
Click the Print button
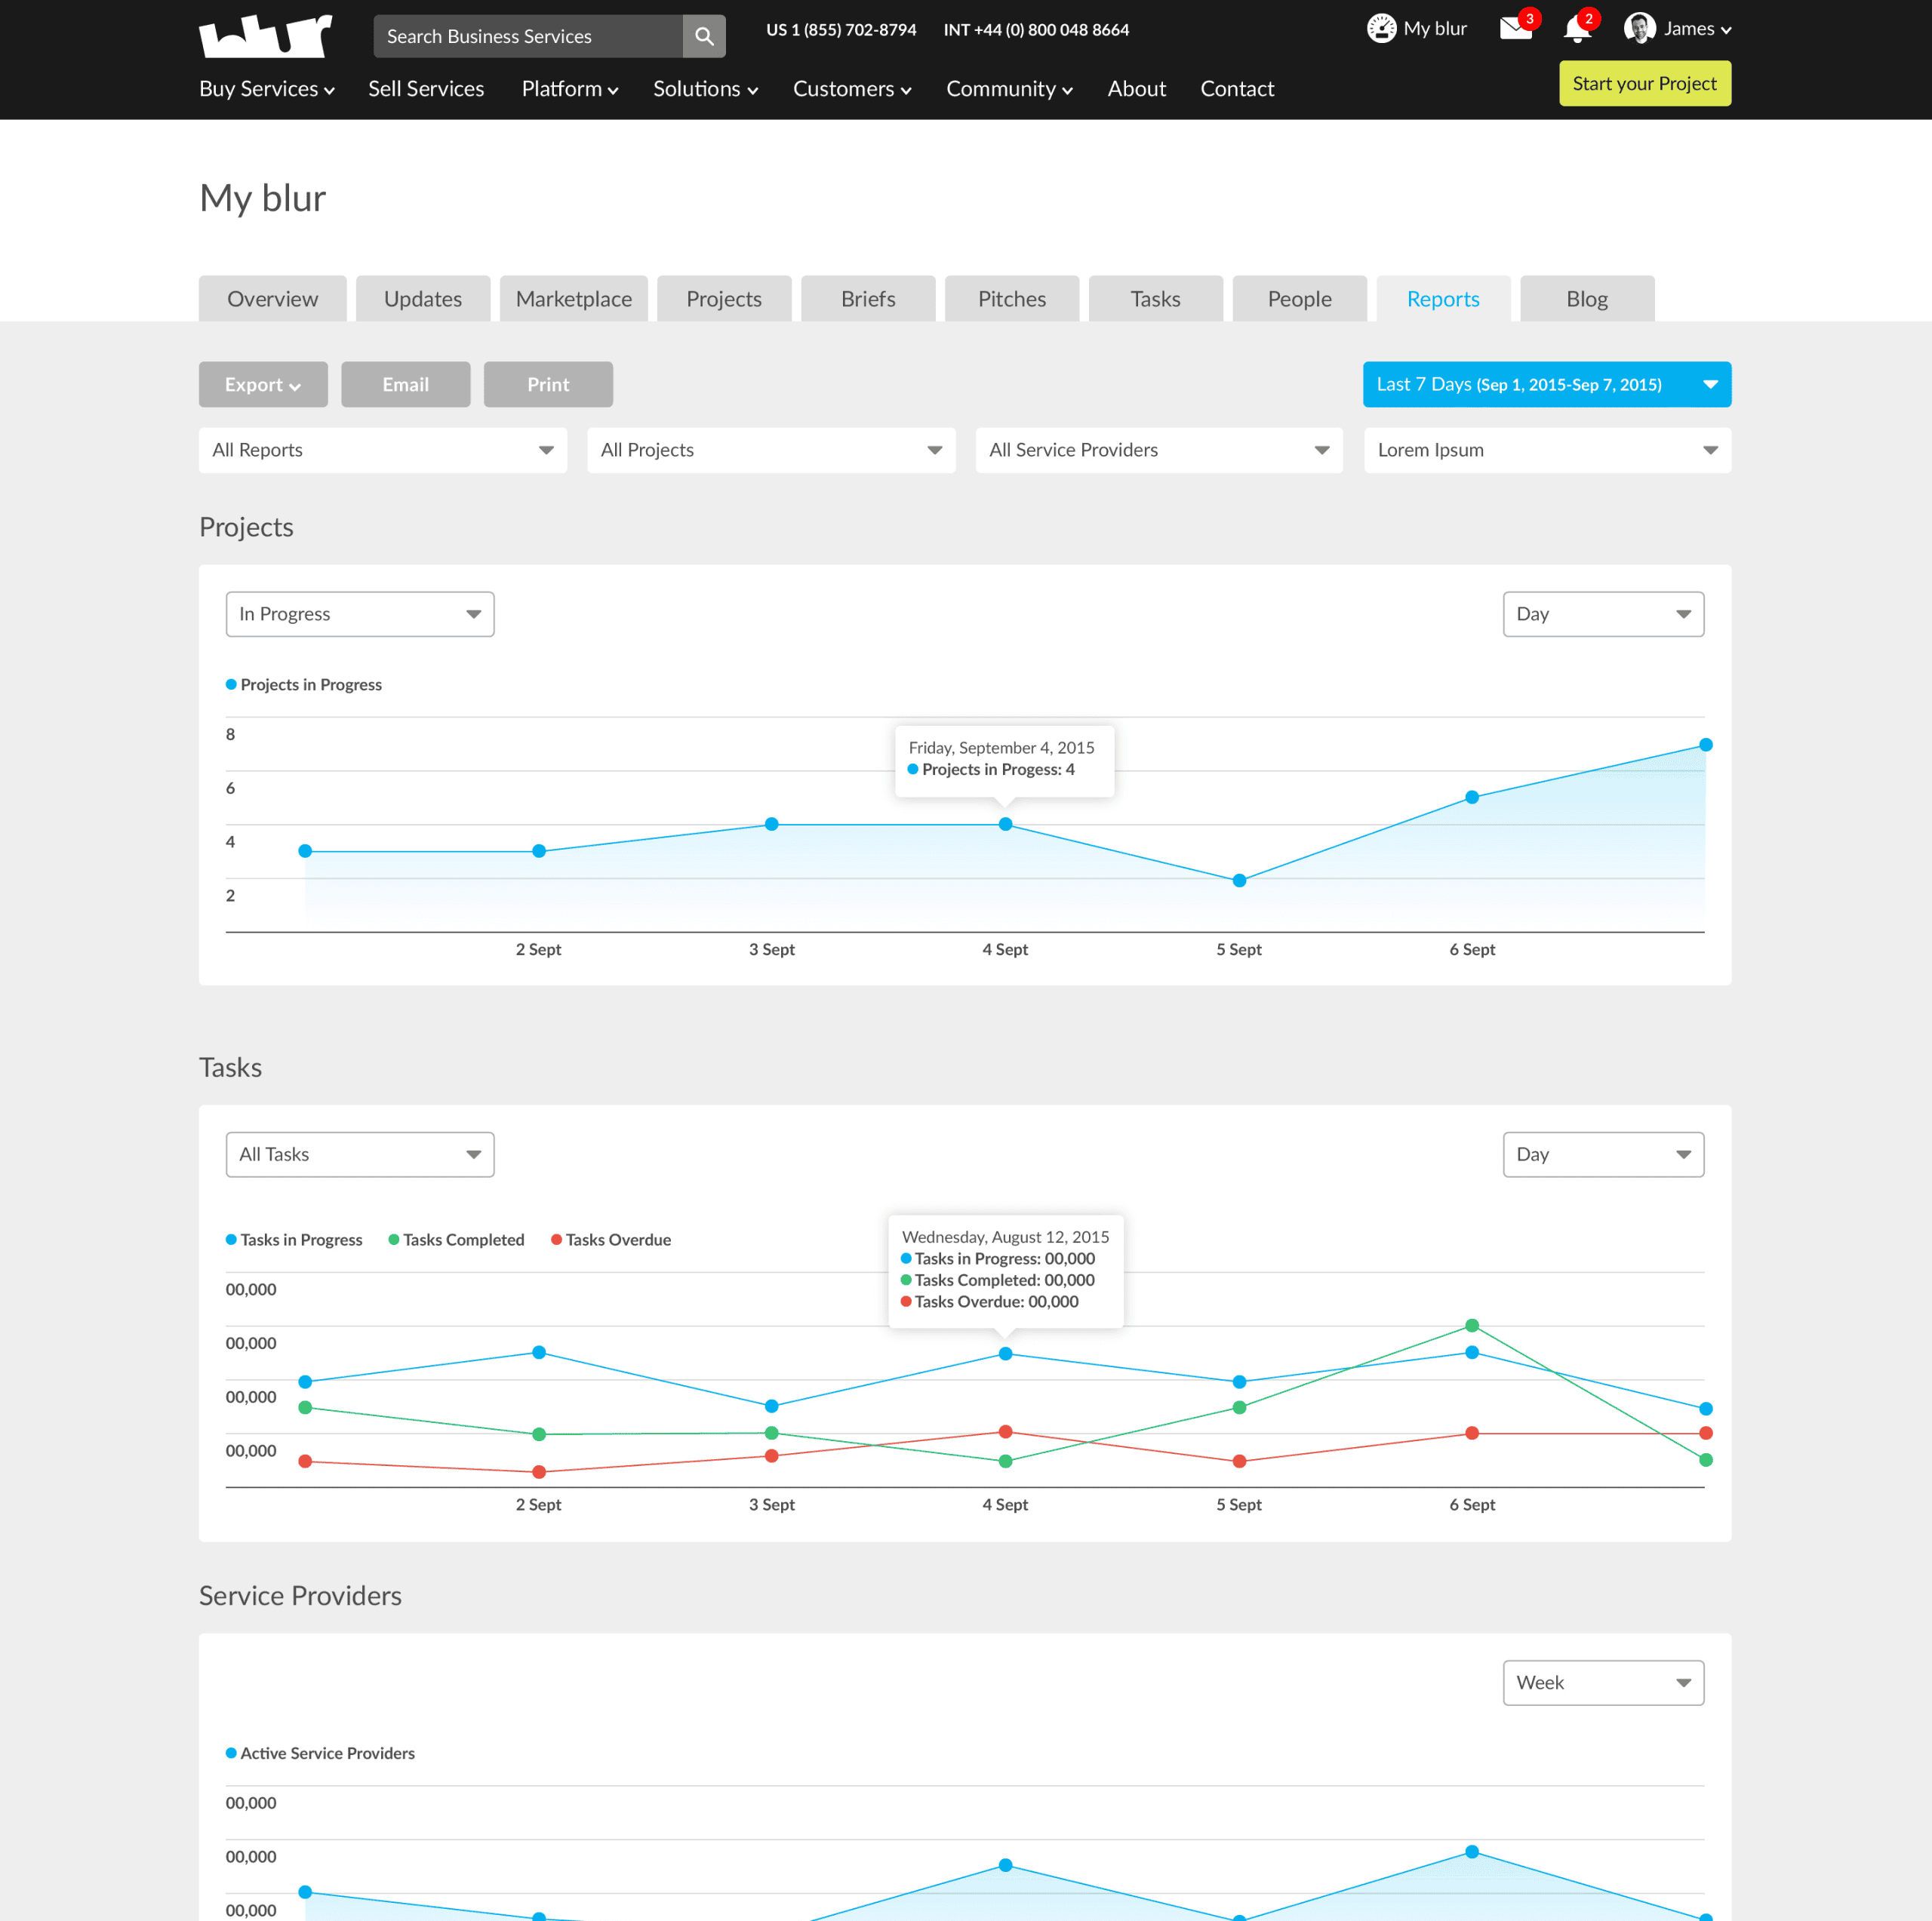point(548,385)
